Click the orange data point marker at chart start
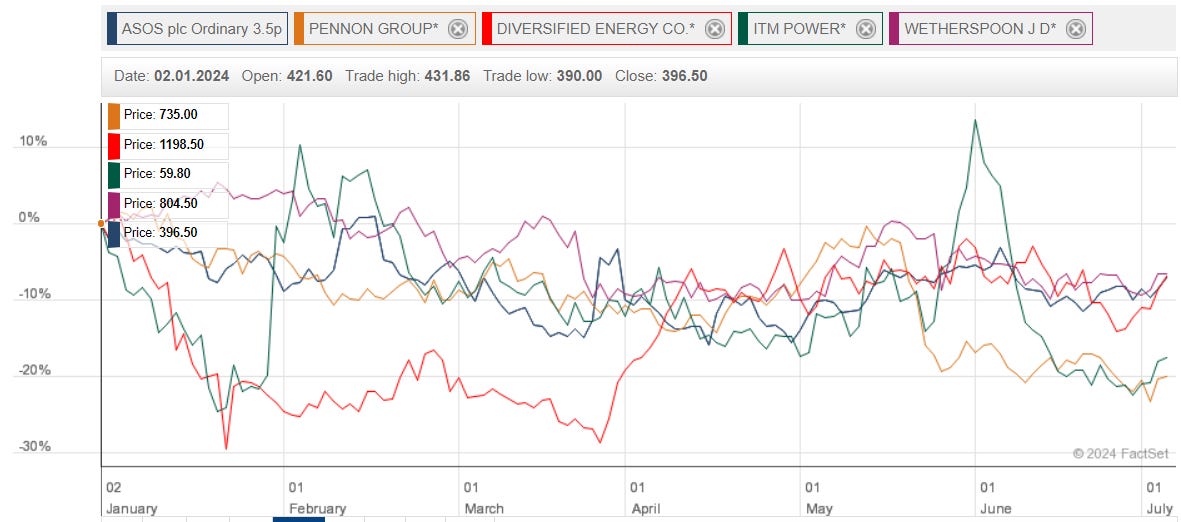Viewport: 1181px width, 522px height. (x=102, y=223)
